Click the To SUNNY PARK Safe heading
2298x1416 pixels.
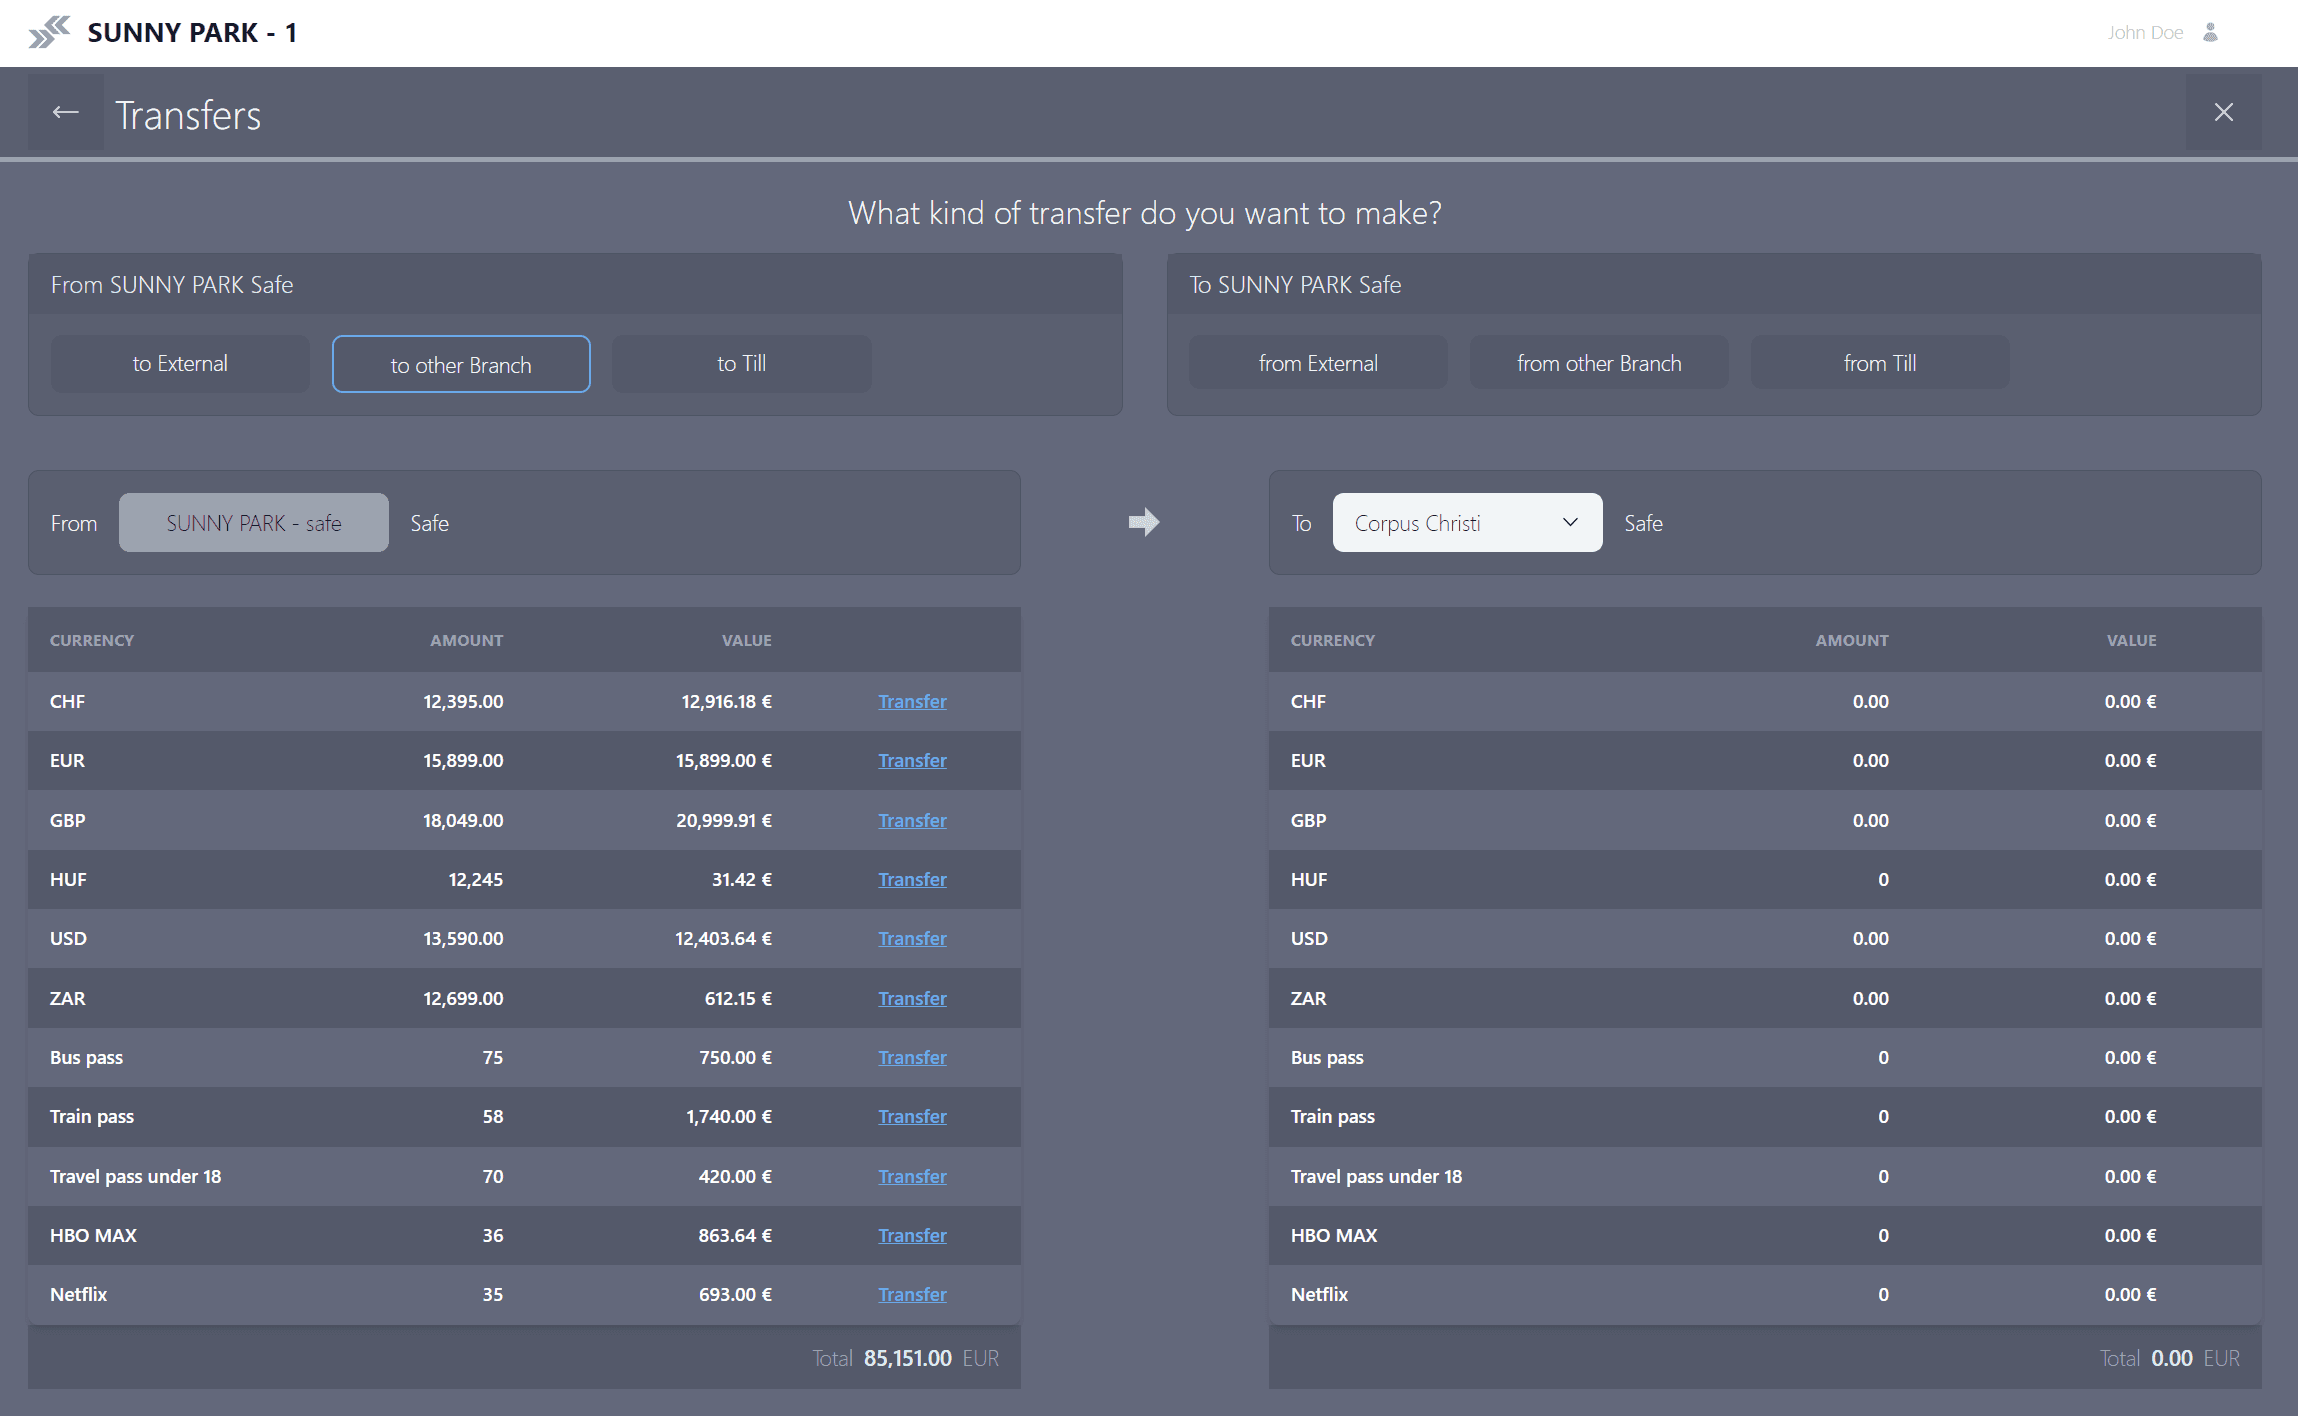click(x=1295, y=285)
